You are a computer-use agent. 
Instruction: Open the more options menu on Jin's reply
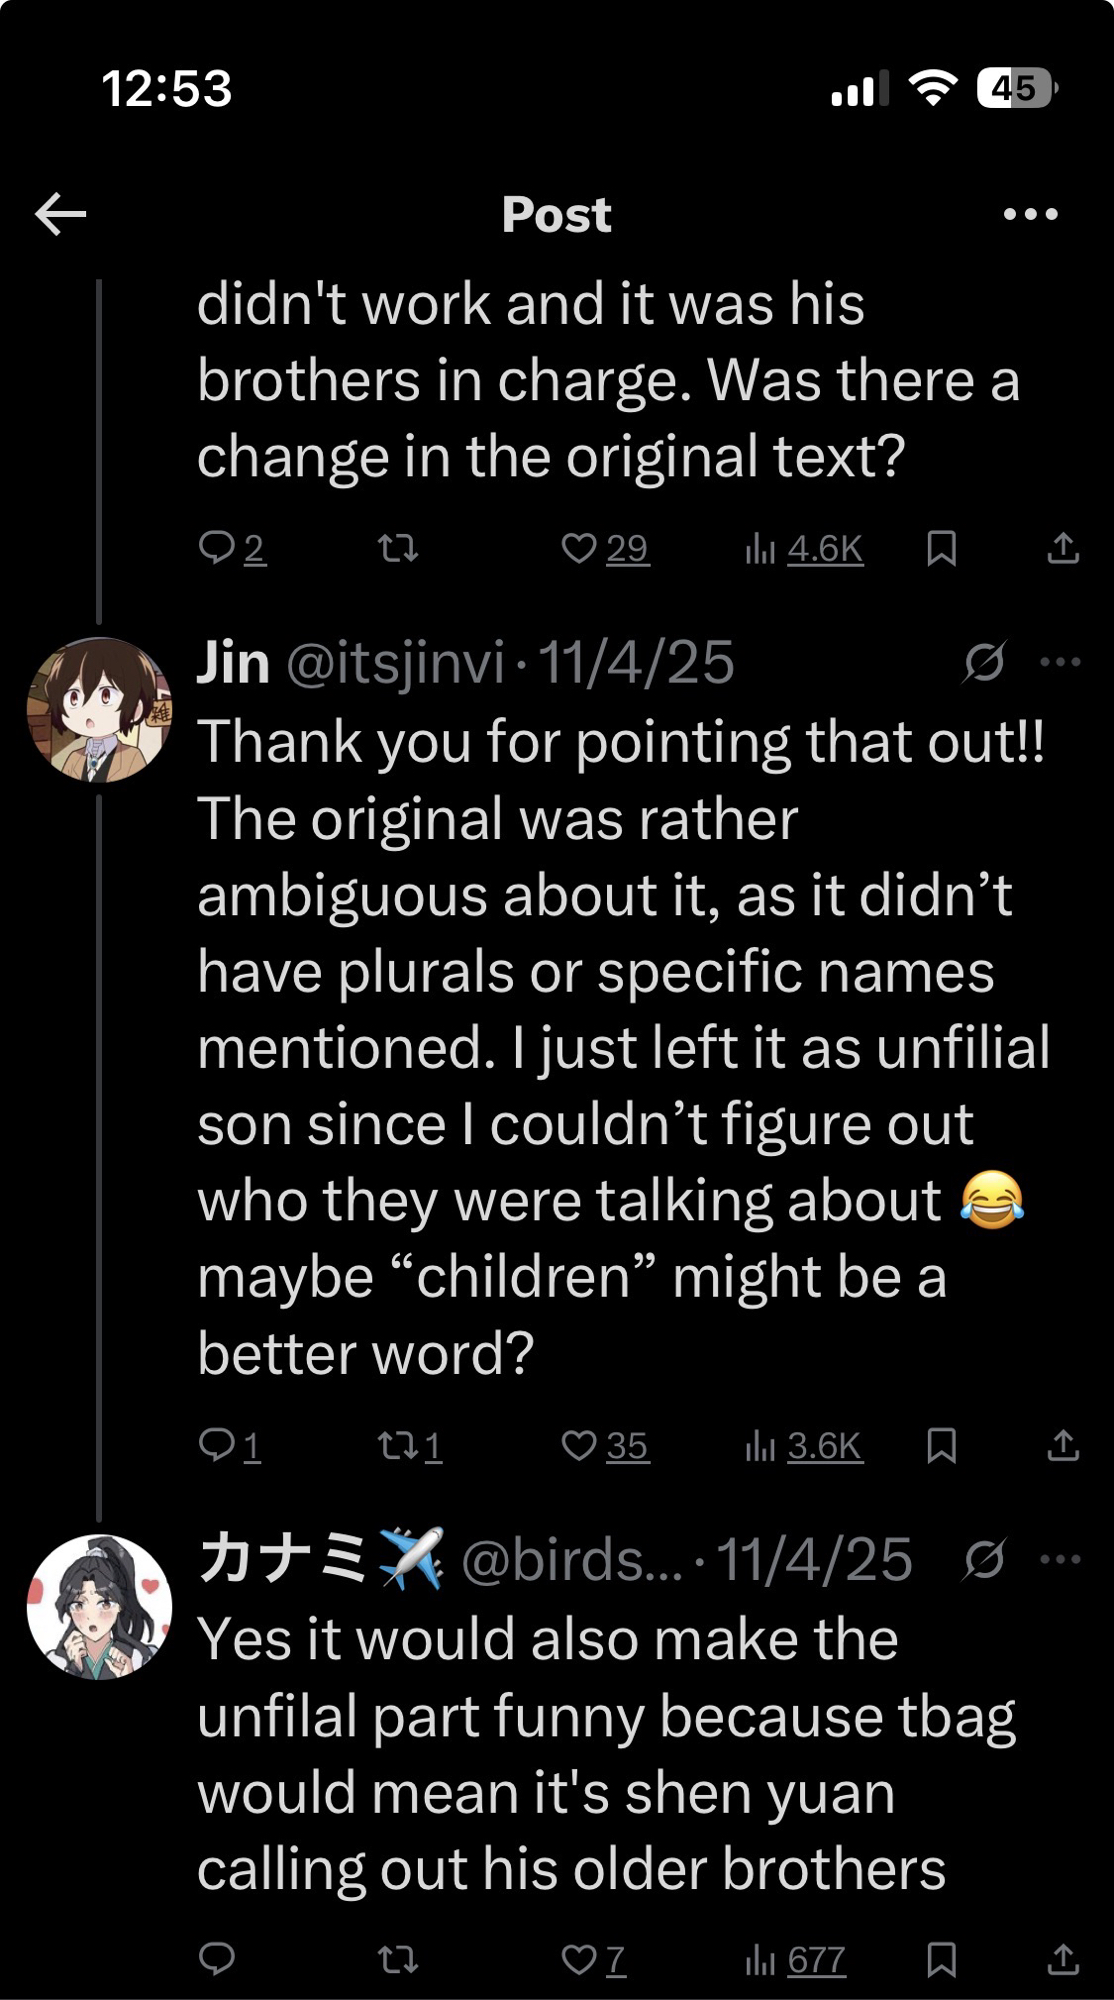click(x=1060, y=662)
